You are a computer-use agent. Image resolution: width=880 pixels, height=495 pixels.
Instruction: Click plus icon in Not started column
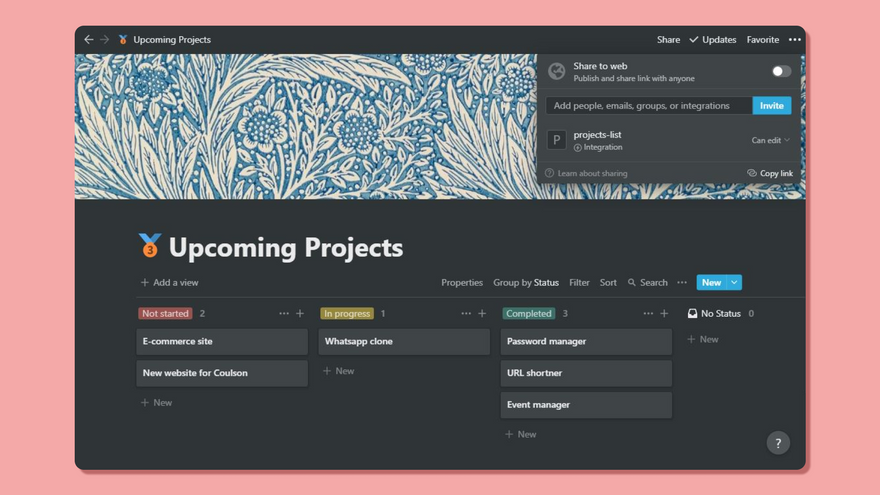(x=300, y=314)
